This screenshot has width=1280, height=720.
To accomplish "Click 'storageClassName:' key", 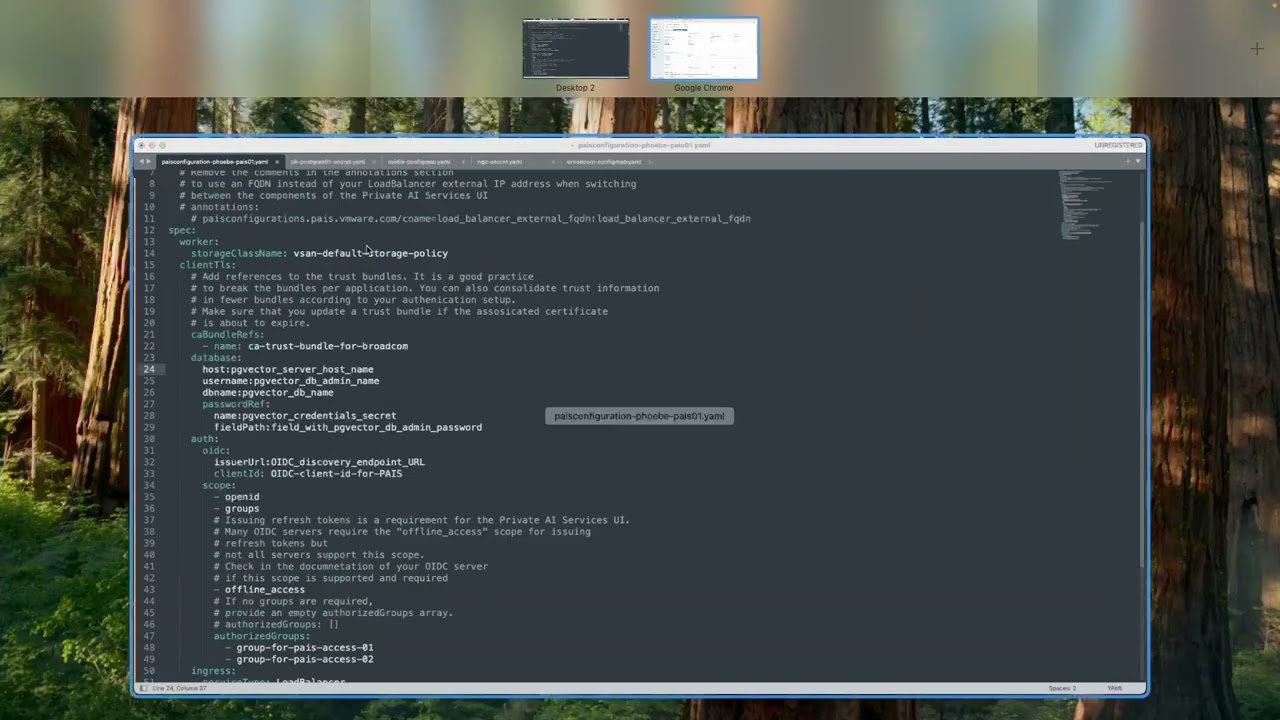I will (239, 253).
